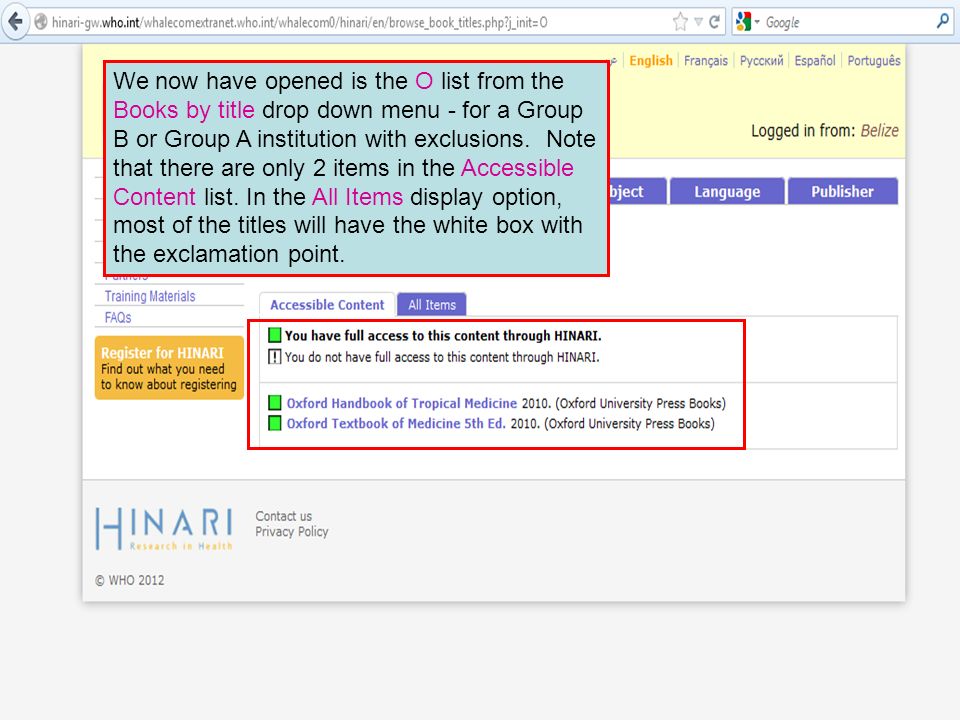Switch language to Português
Viewport: 960px width, 720px height.
click(874, 61)
